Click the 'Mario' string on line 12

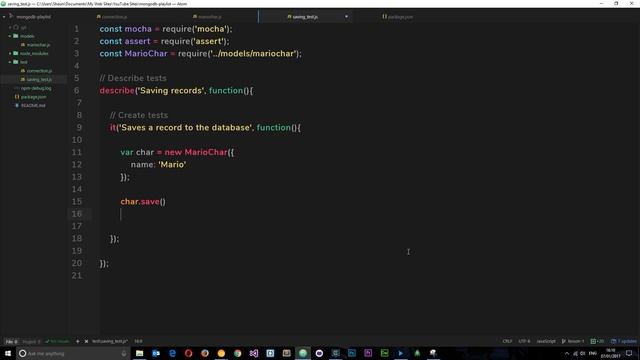(172, 164)
